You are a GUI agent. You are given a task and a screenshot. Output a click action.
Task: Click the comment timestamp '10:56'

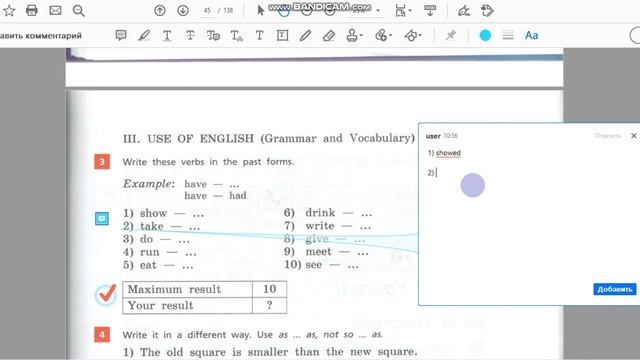(451, 136)
